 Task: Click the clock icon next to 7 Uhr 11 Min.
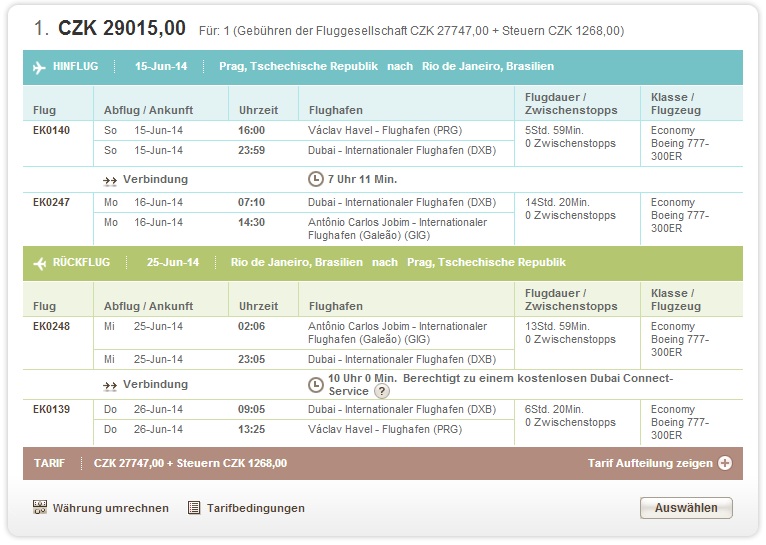(316, 179)
